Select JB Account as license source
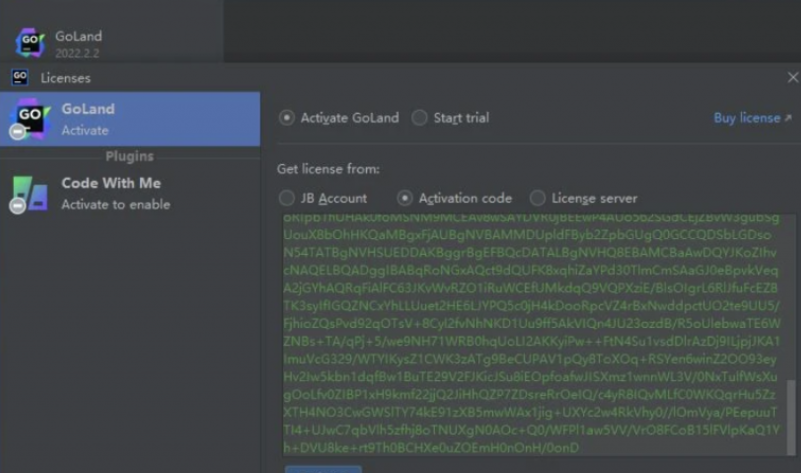The height and width of the screenshot is (473, 801). pos(287,198)
